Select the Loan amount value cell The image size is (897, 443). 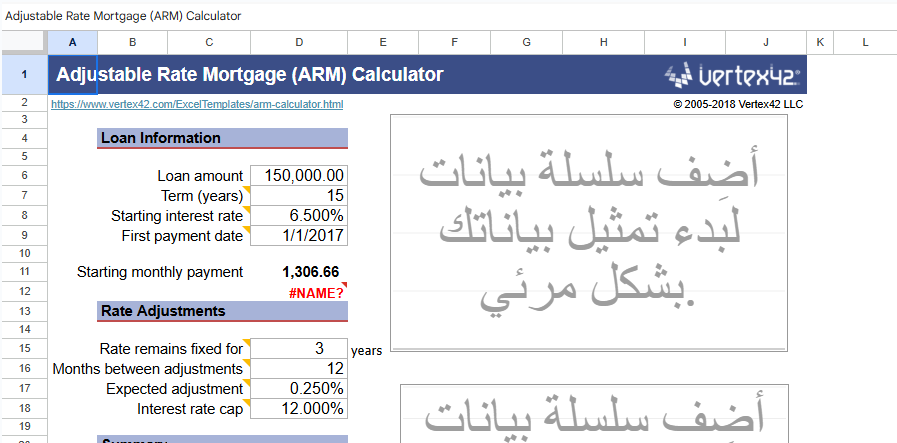pyautogui.click(x=299, y=175)
